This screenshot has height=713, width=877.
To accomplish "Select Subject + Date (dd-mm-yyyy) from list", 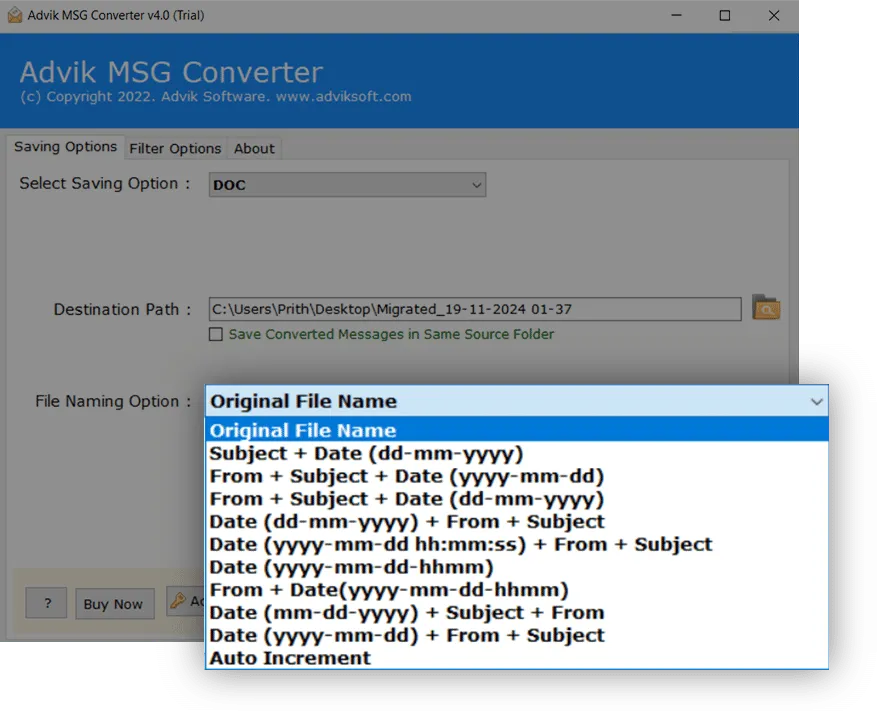I will [x=366, y=453].
